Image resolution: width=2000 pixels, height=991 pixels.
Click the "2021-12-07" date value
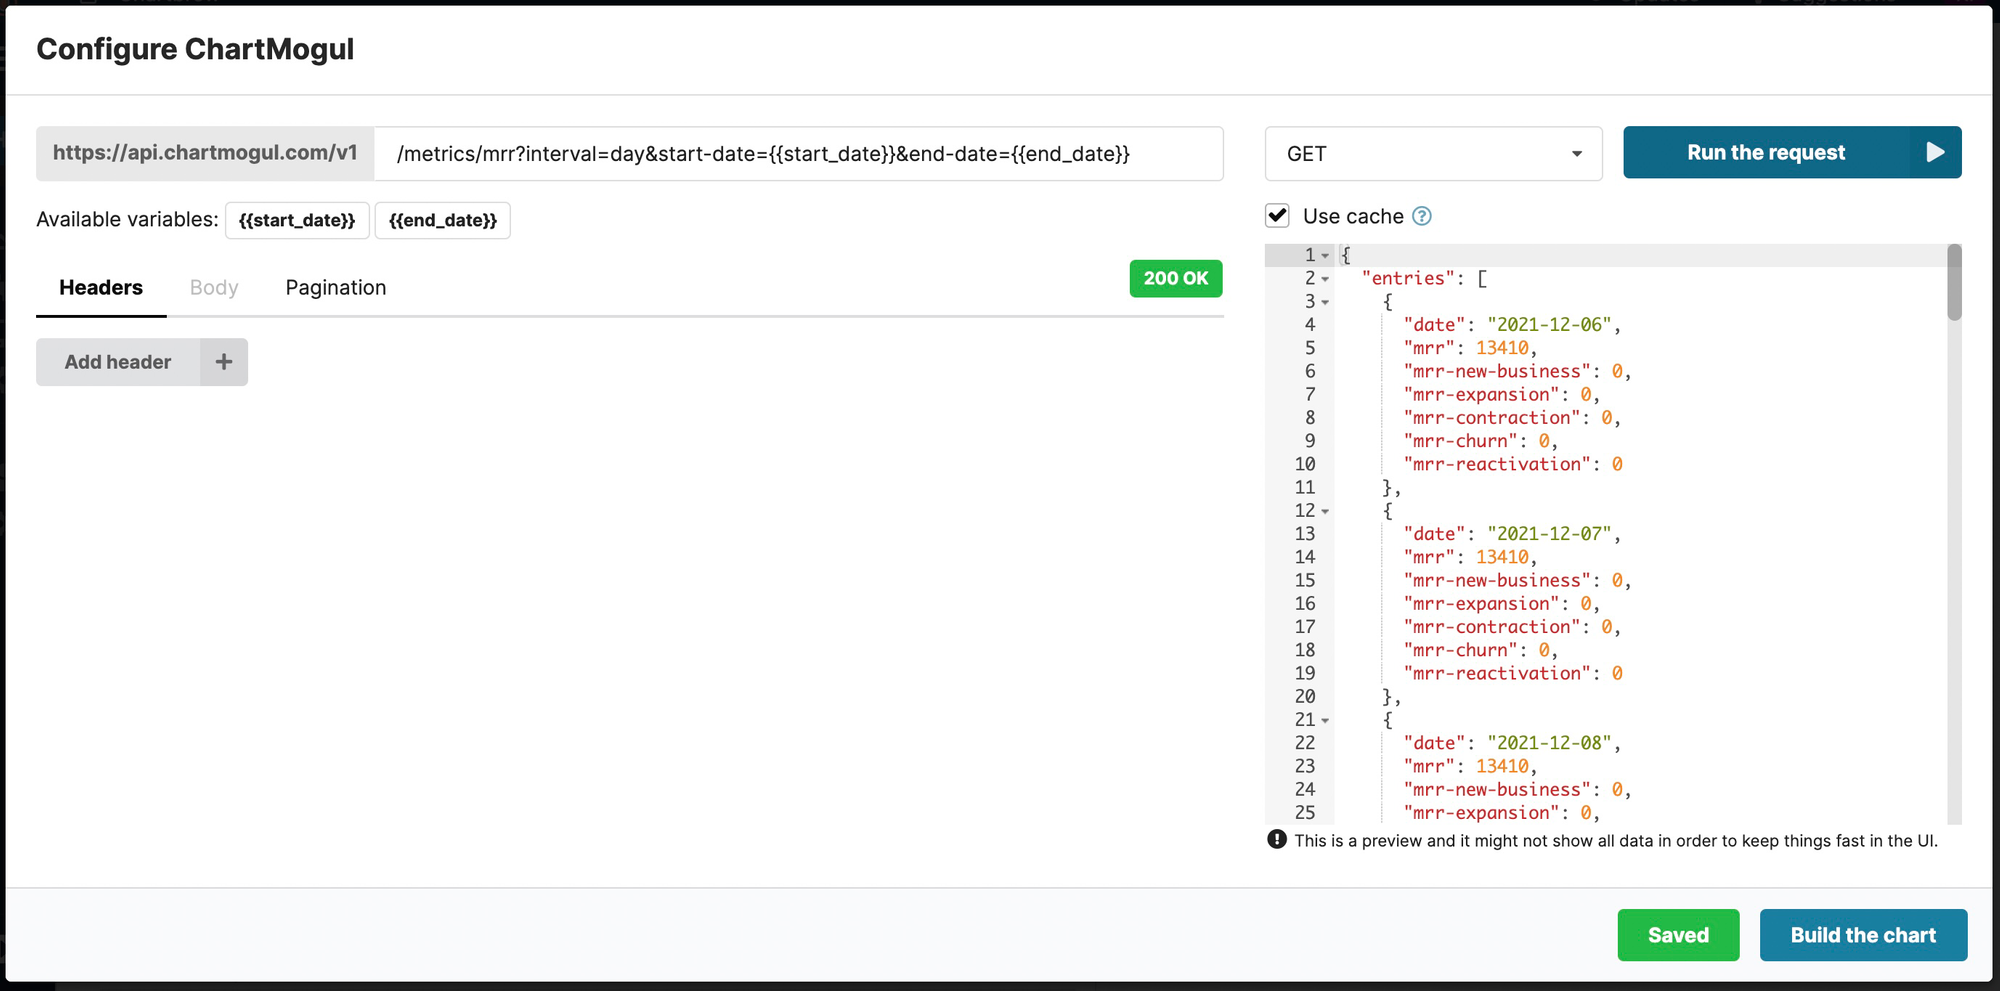1549,534
